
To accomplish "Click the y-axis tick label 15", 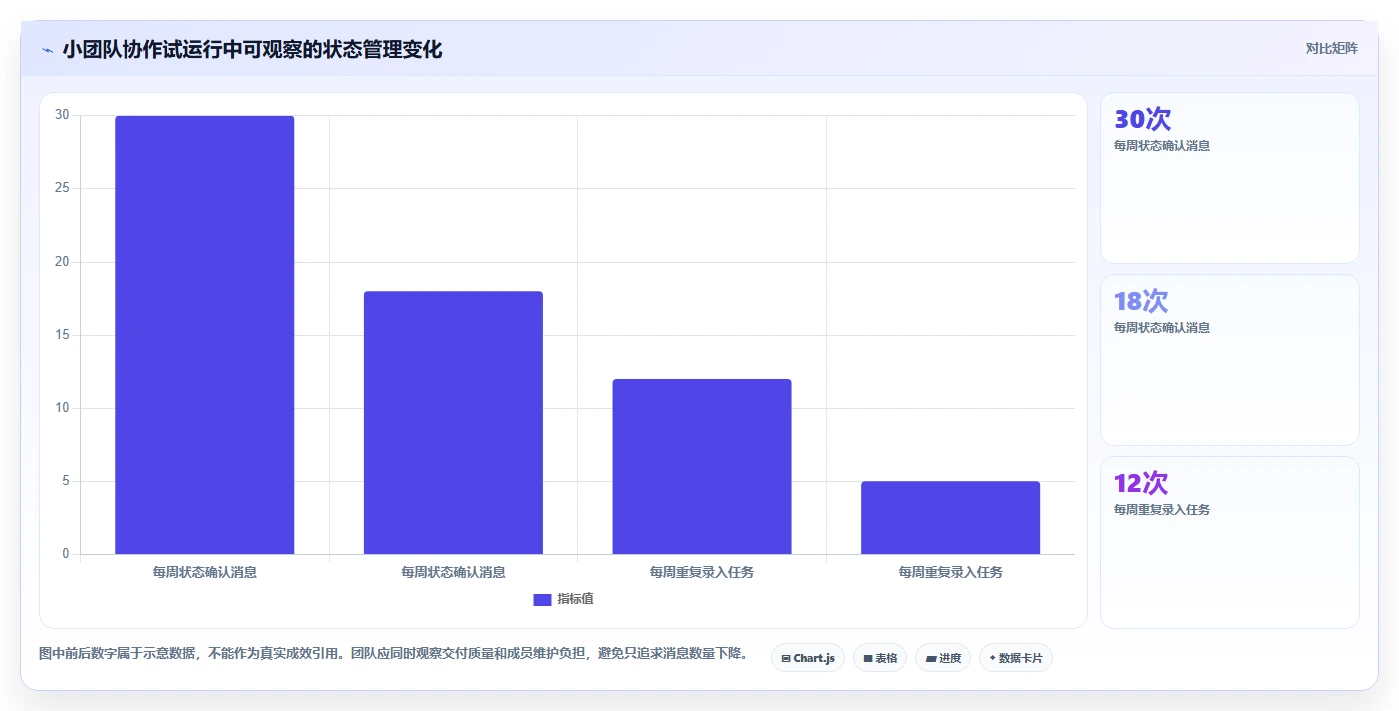I will [62, 335].
